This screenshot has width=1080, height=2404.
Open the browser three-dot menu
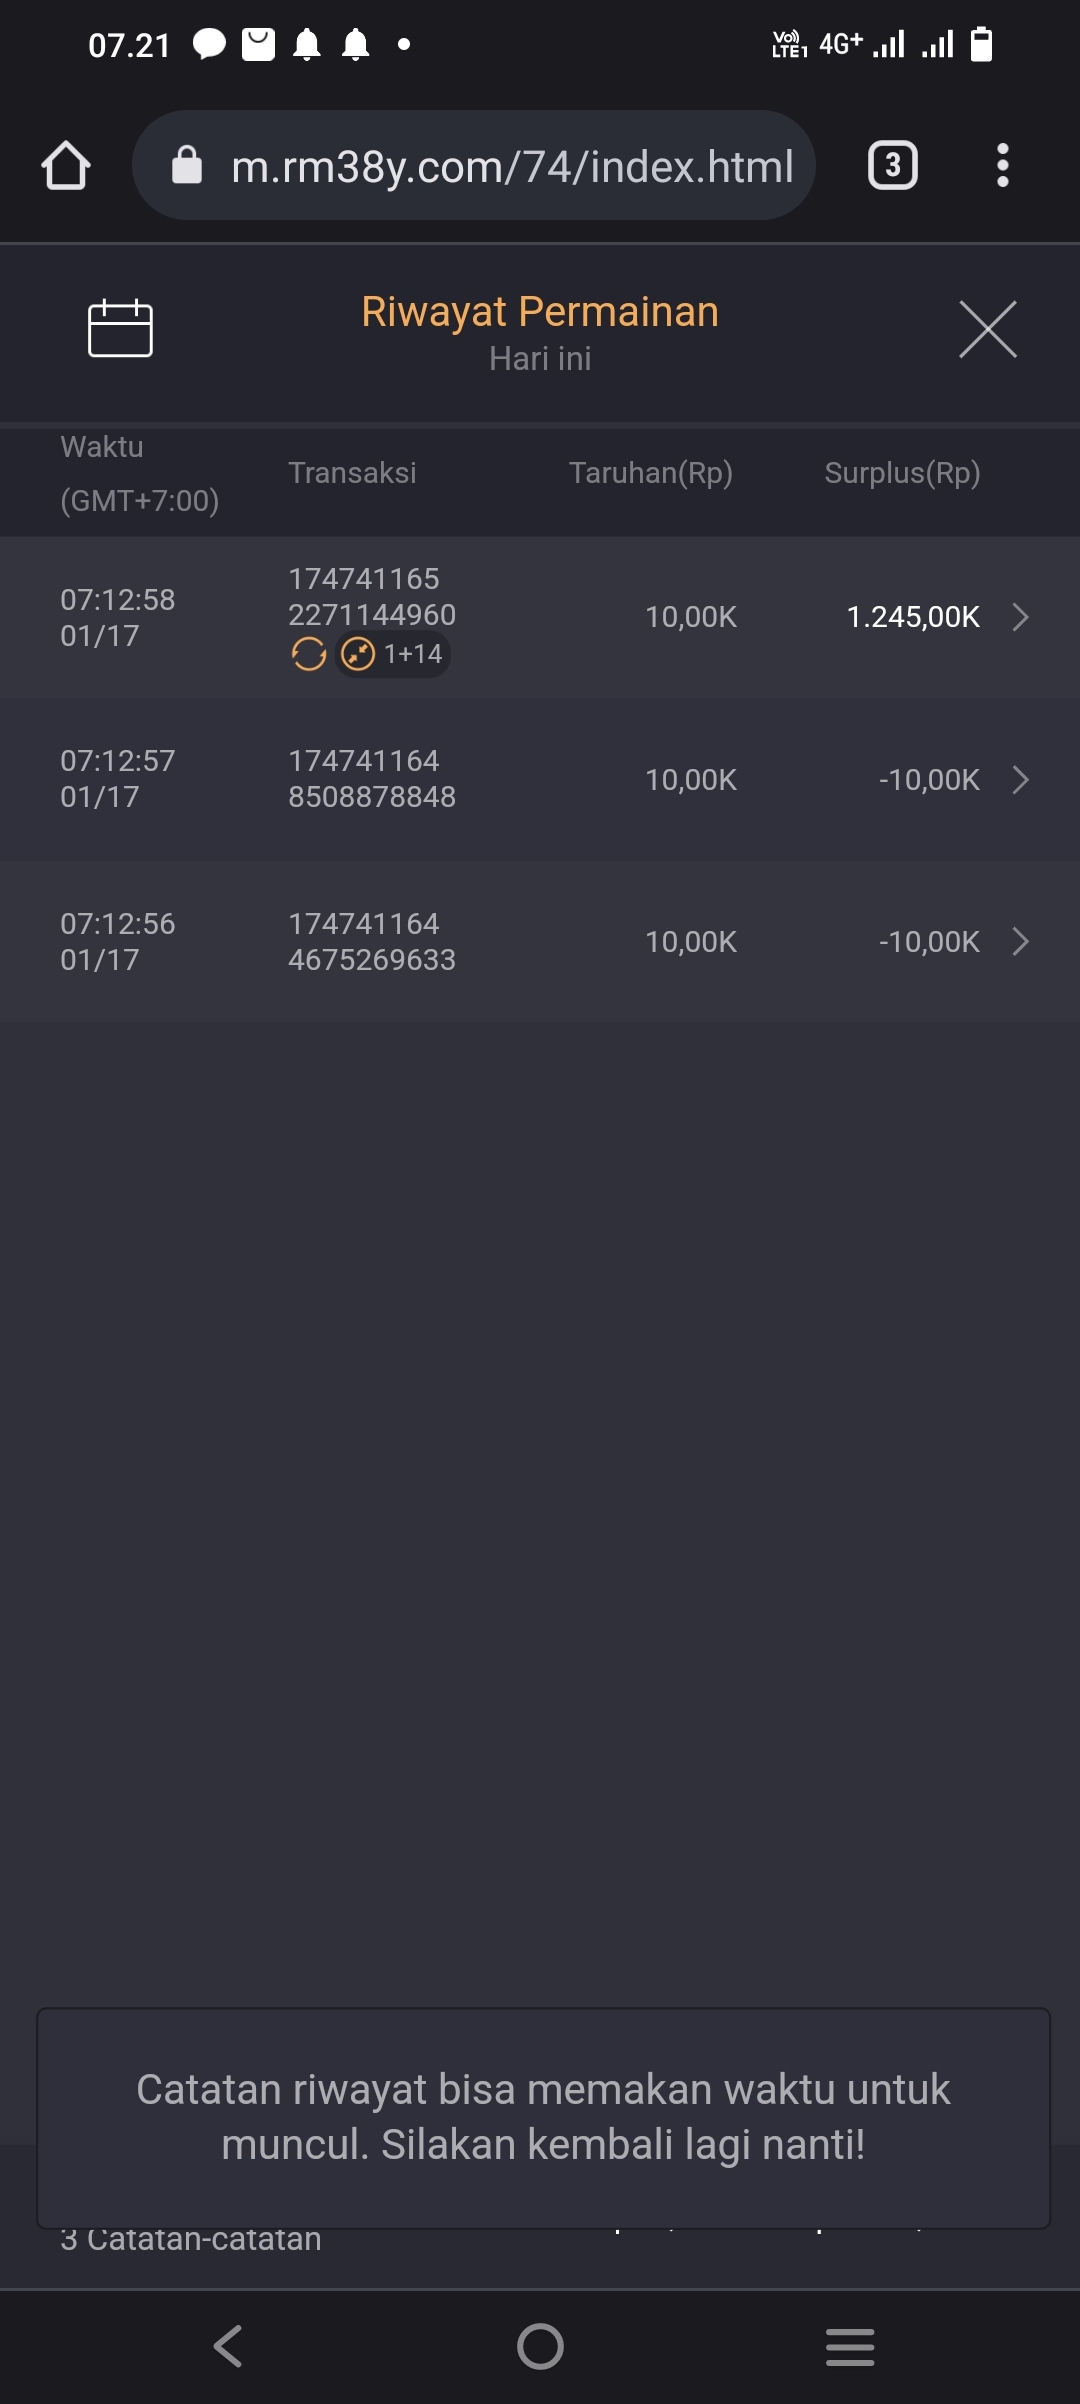click(1002, 166)
